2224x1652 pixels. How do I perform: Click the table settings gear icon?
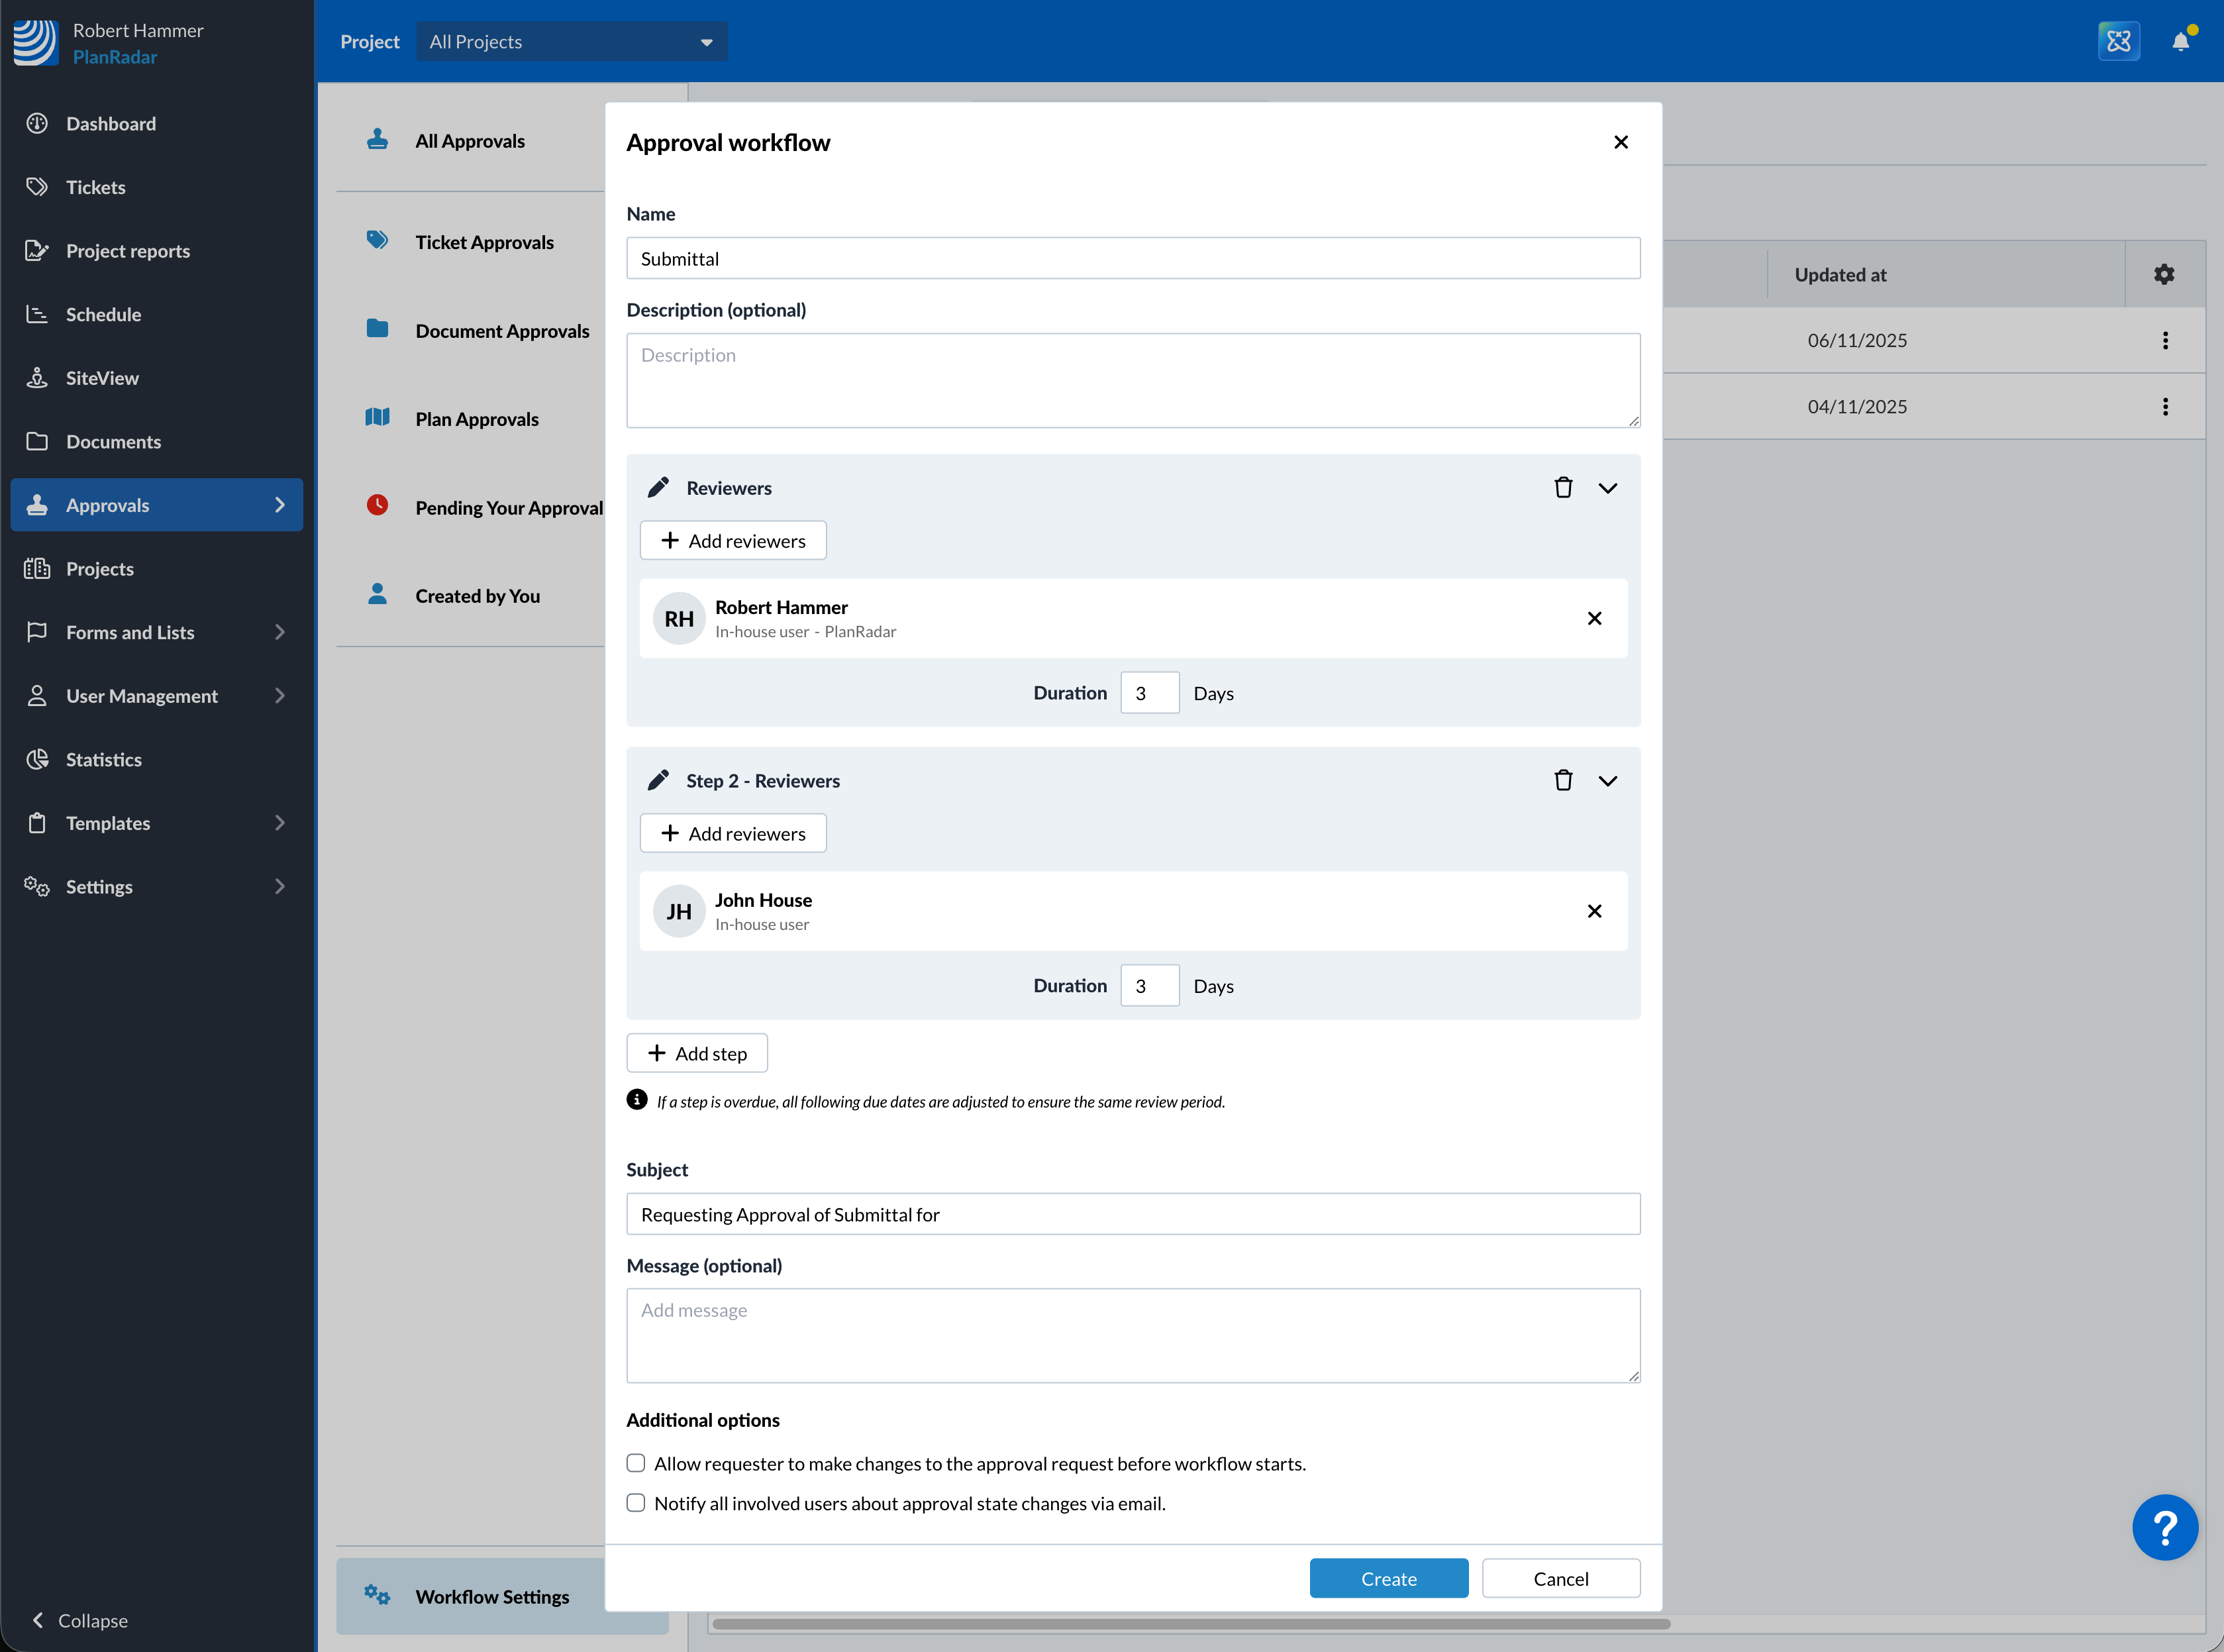[x=2164, y=274]
